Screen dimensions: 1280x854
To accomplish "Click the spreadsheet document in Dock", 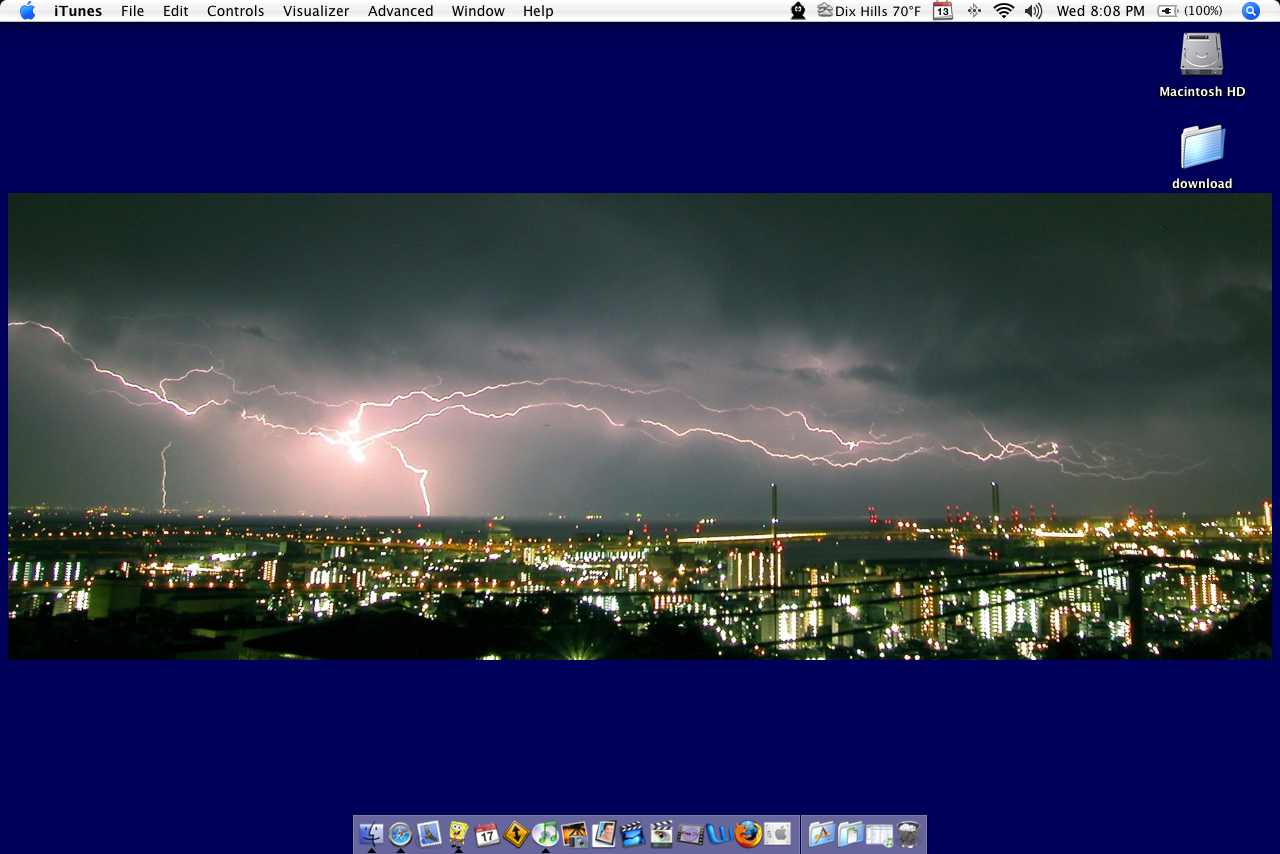I will point(879,833).
